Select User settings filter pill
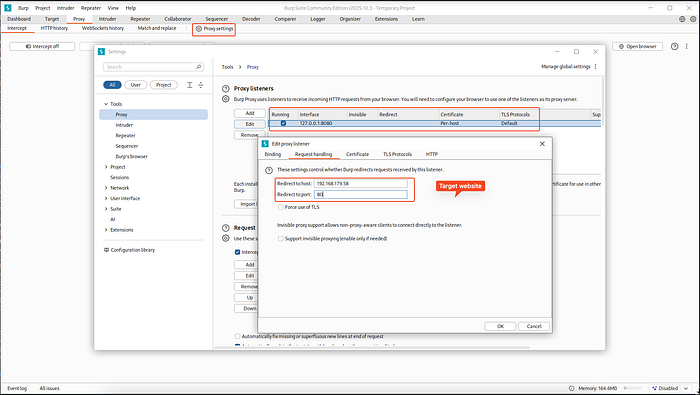 click(x=136, y=85)
